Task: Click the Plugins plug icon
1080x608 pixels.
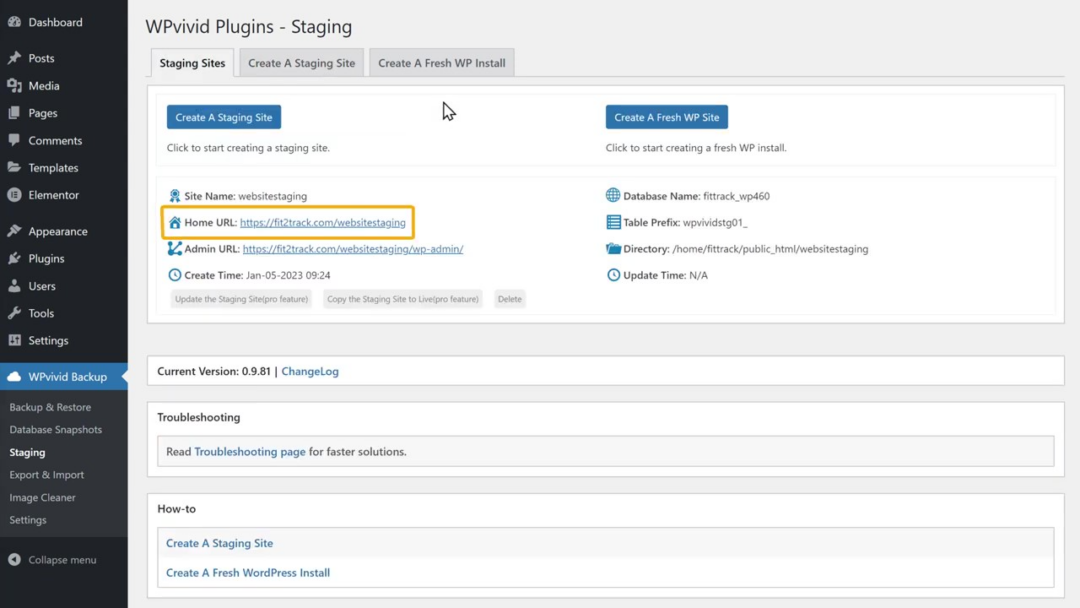Action: tap(14, 258)
